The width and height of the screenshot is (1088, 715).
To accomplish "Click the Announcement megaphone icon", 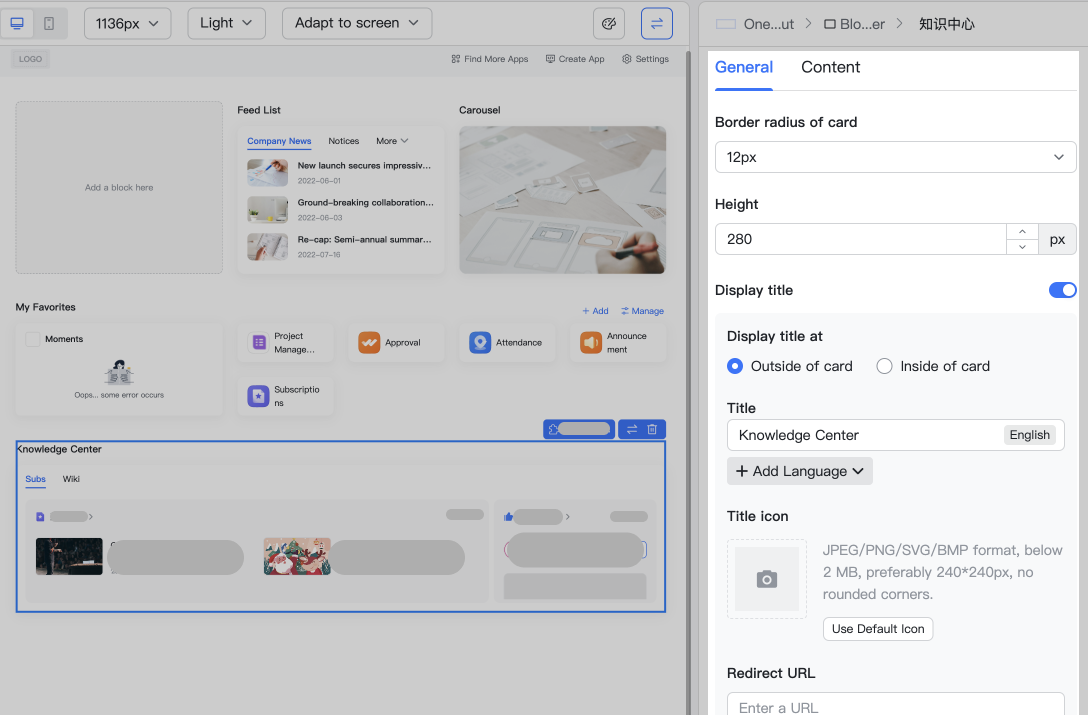I will pyautogui.click(x=591, y=342).
